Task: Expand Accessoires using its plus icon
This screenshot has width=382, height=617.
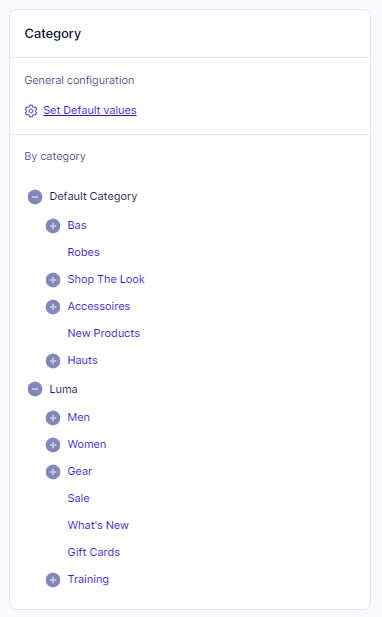Action: tap(53, 307)
